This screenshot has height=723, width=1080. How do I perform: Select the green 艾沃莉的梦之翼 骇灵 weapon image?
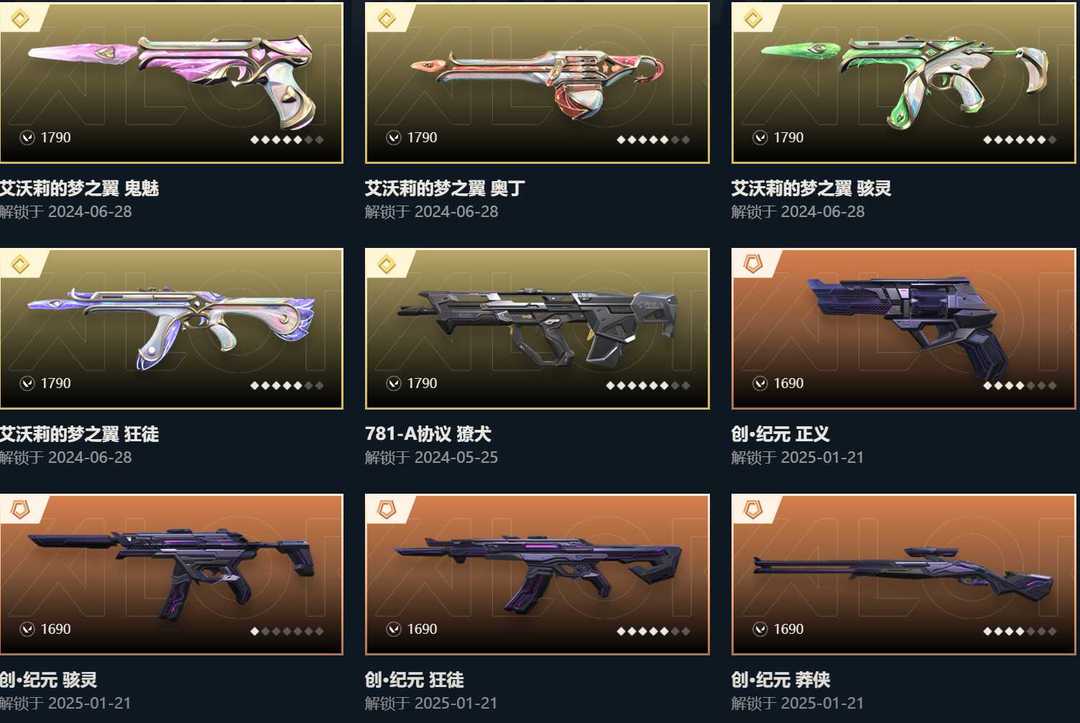click(x=904, y=81)
